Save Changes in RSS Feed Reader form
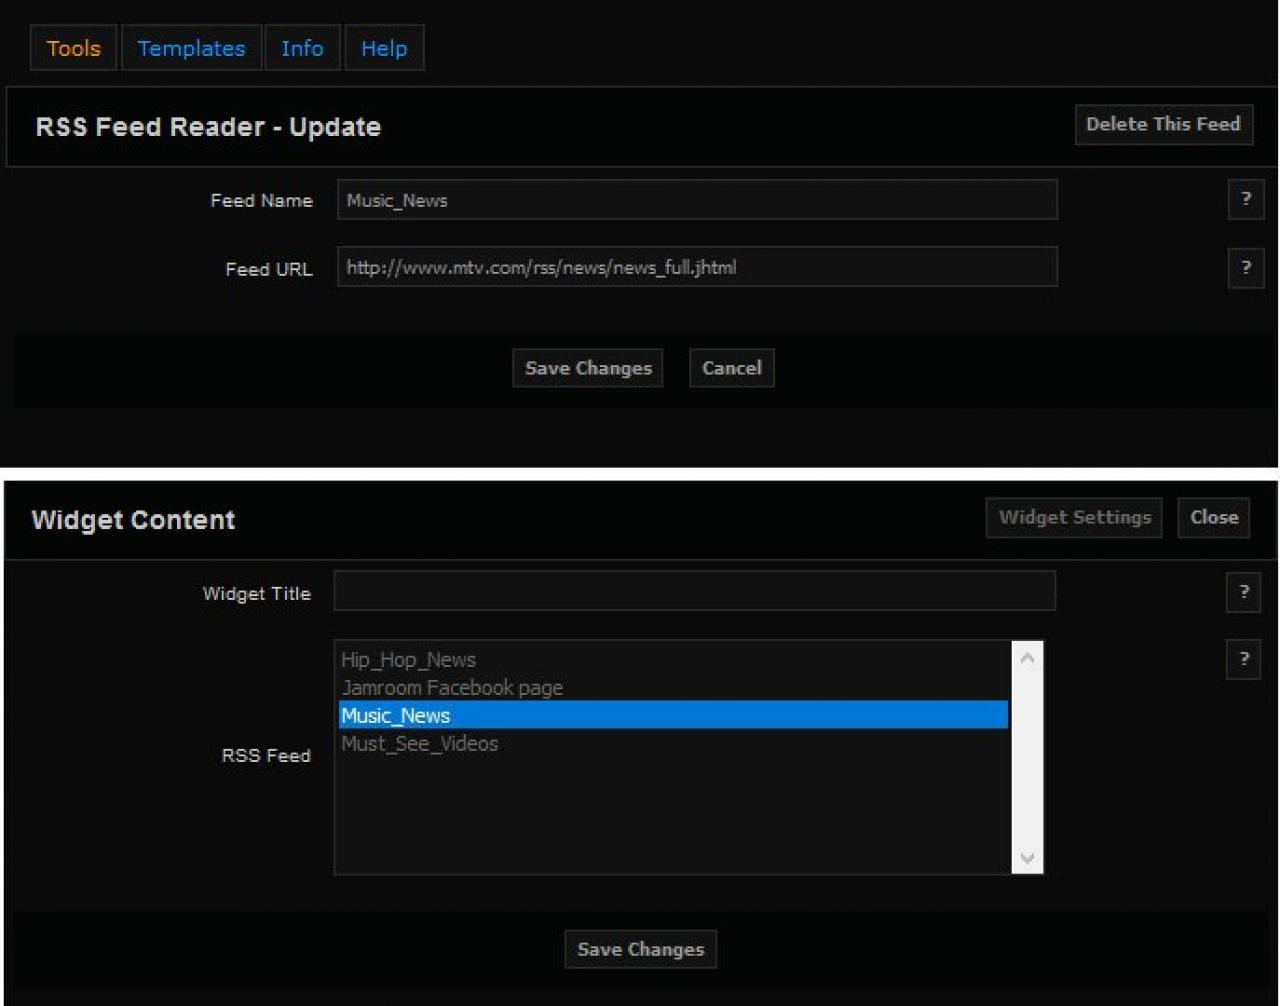The width and height of the screenshot is (1280, 1006). point(588,368)
